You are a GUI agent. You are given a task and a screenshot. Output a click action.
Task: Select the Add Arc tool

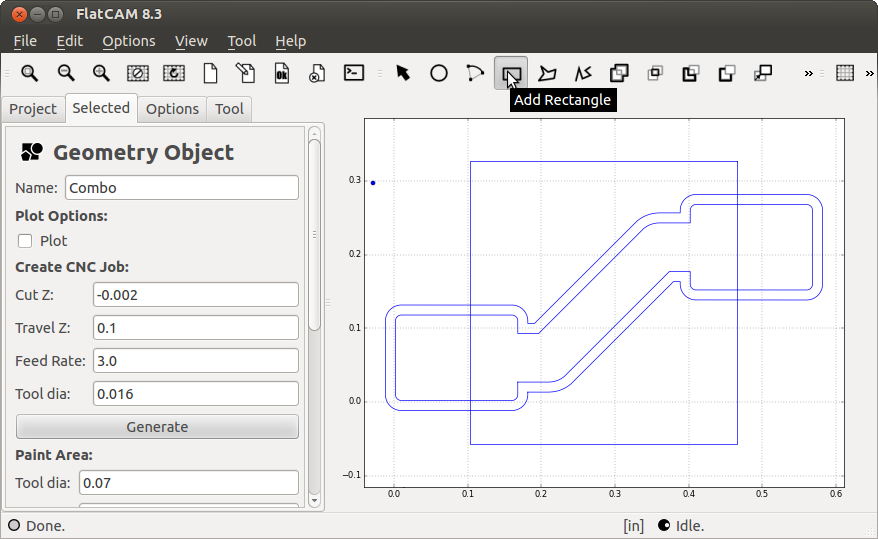coord(475,73)
